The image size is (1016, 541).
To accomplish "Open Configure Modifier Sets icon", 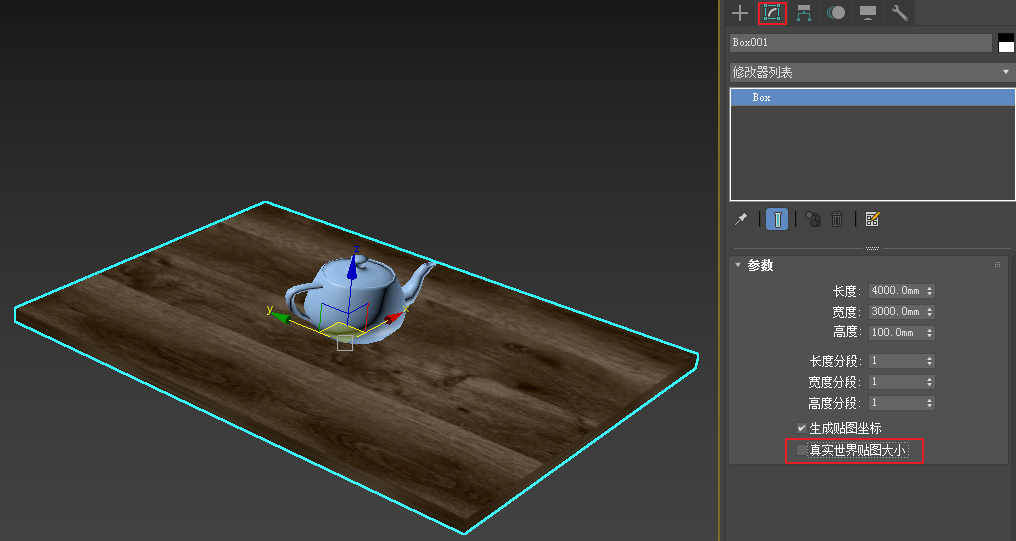I will point(872,219).
